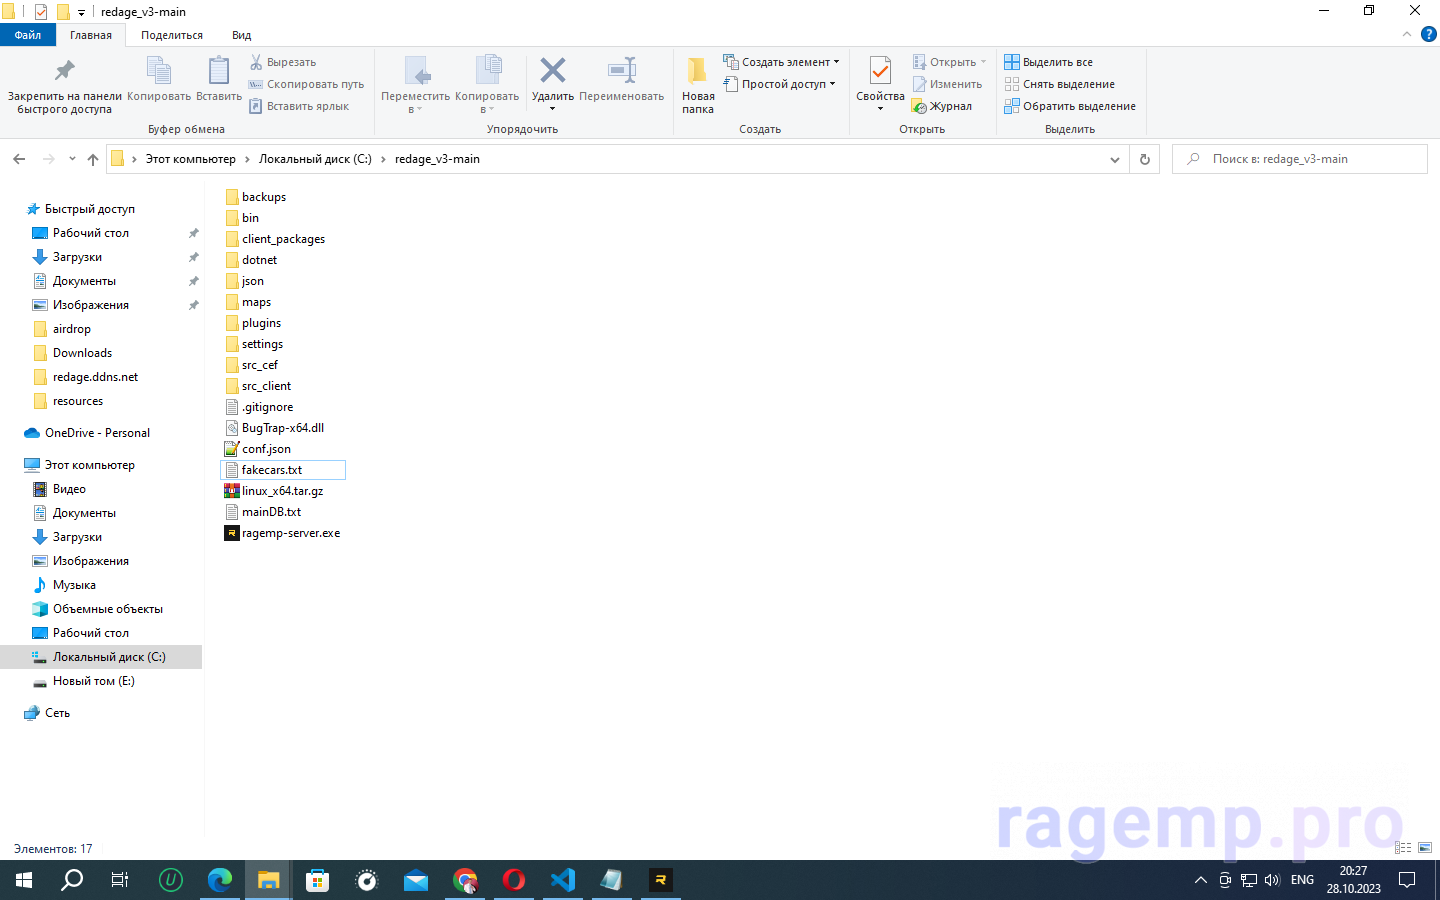Switch to details list view
Viewport: 1440px width, 900px height.
(x=1403, y=848)
